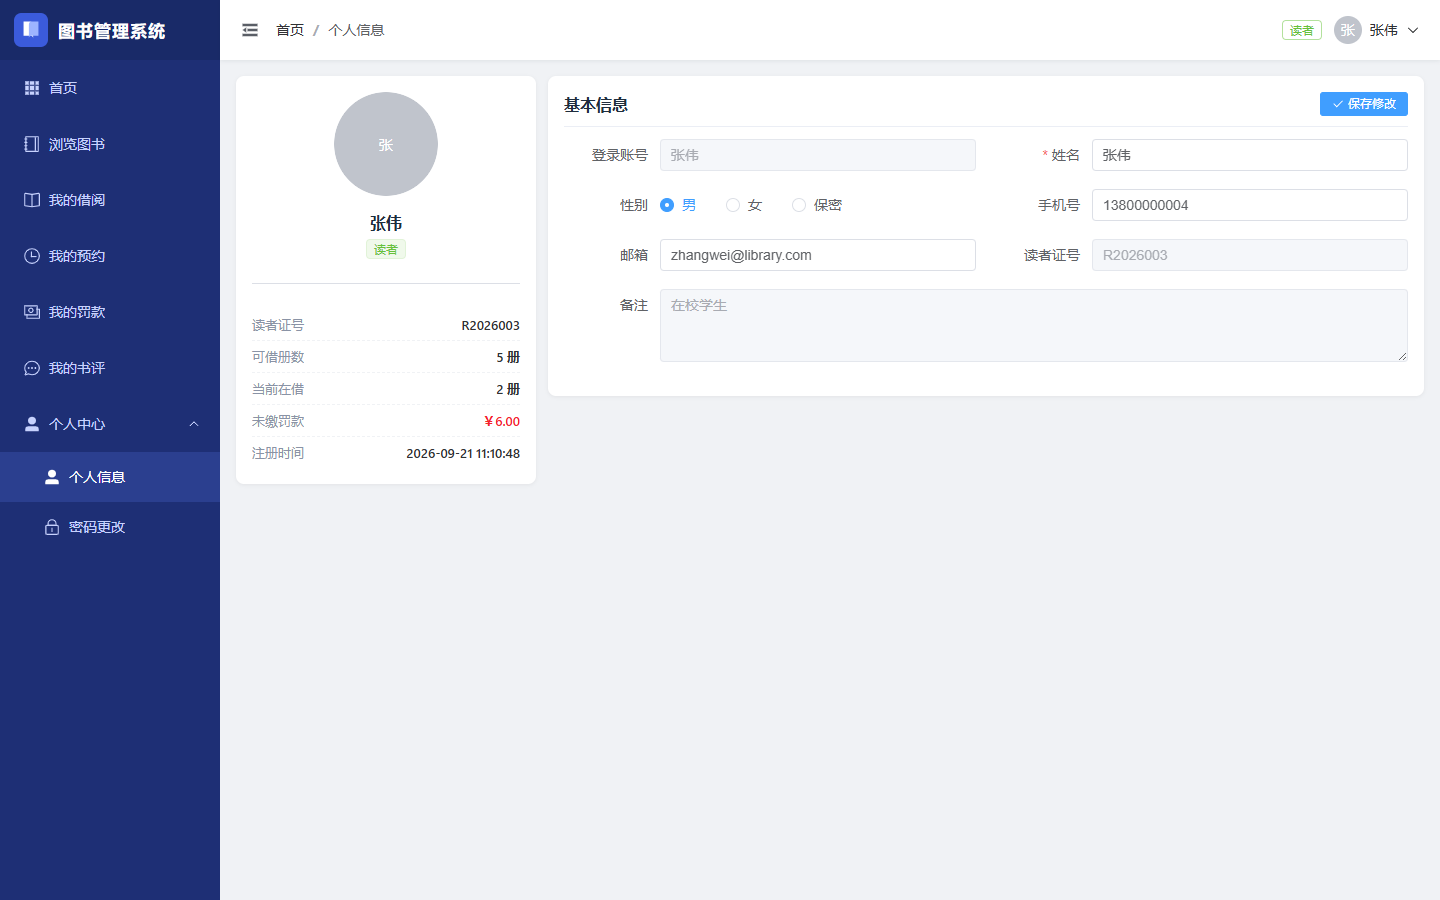Select the 保密 gender radio button
The image size is (1440, 900).
799,205
